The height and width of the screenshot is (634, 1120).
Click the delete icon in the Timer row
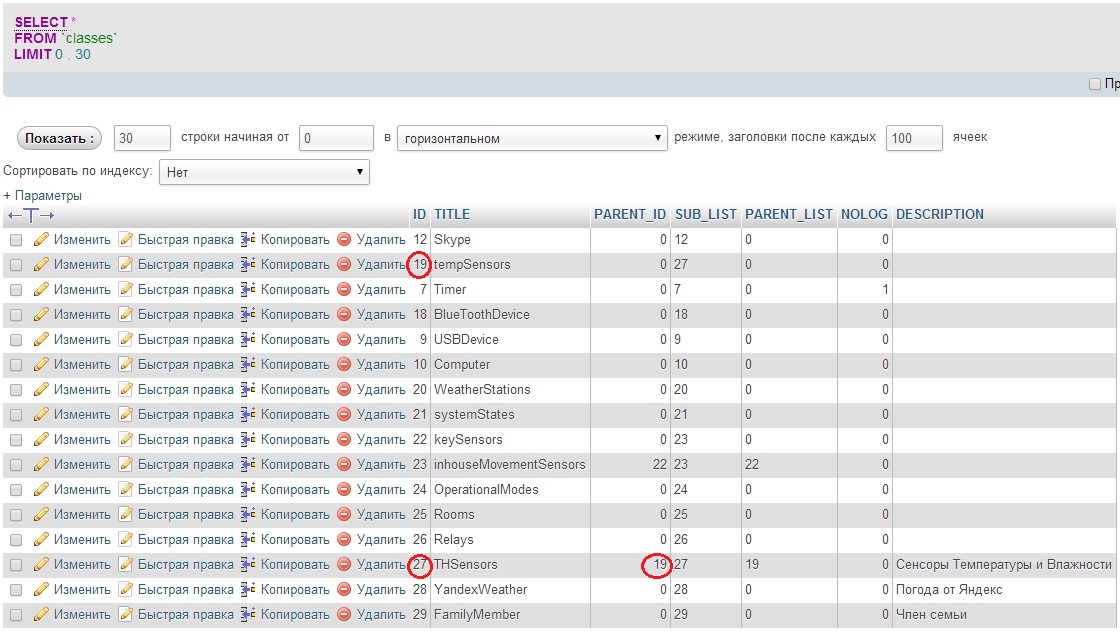[344, 290]
